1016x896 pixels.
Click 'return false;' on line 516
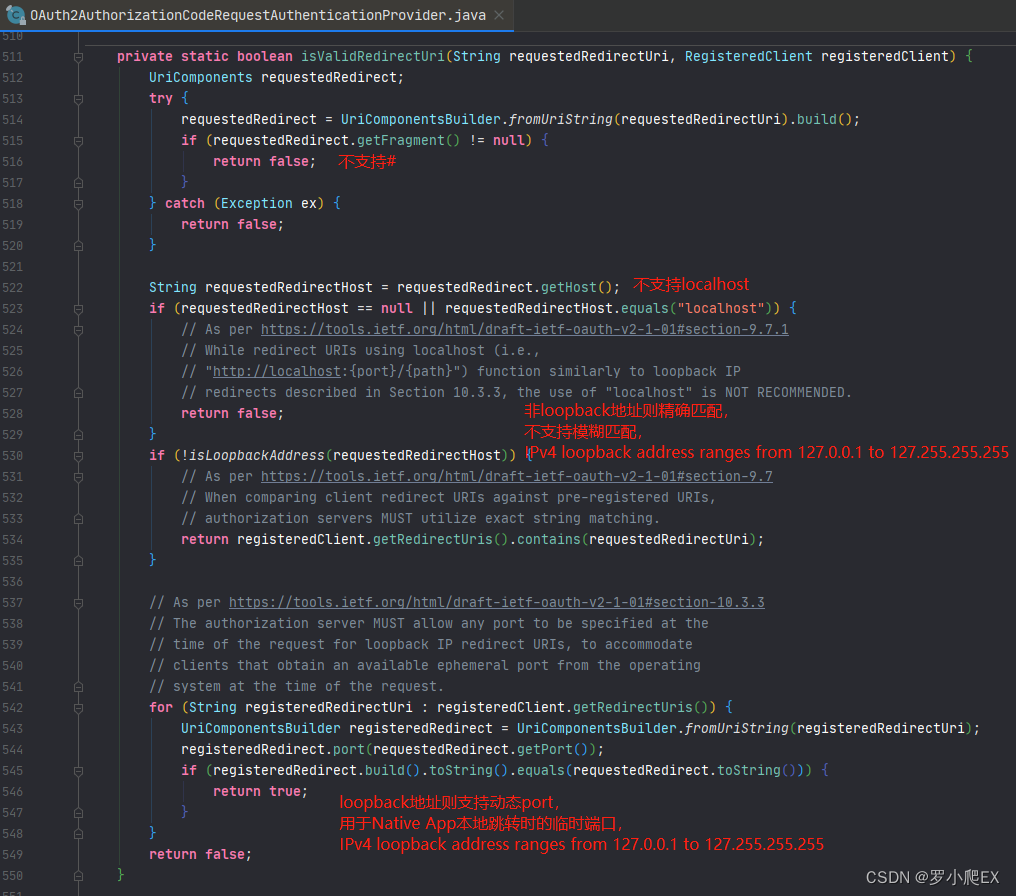click(264, 161)
